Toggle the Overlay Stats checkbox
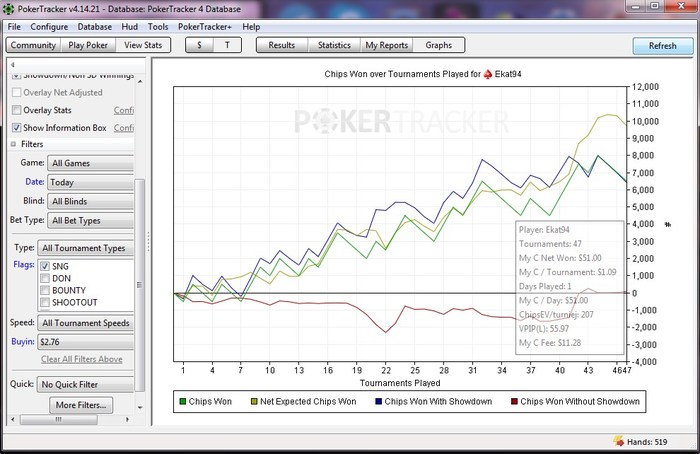 pos(17,110)
